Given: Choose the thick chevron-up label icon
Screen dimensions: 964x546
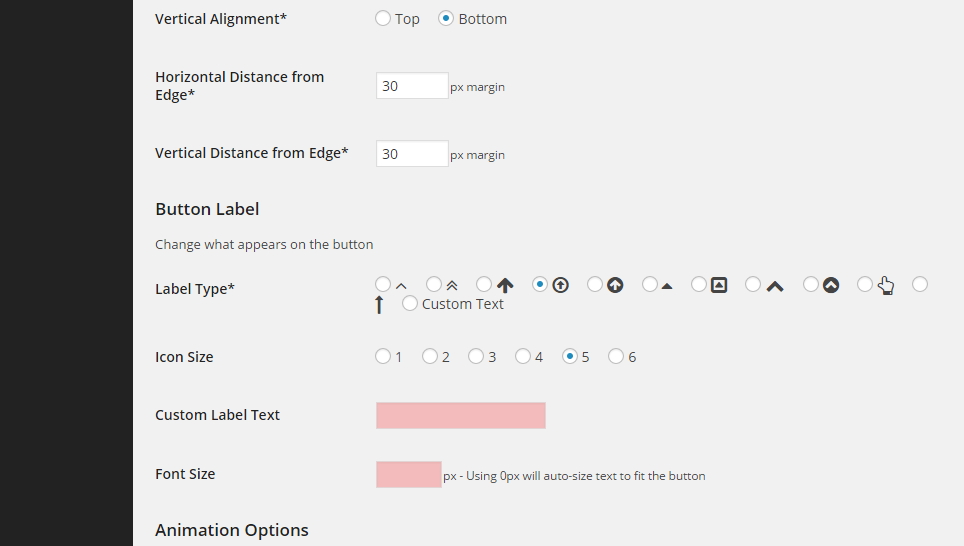Looking at the screenshot, I should 753,284.
